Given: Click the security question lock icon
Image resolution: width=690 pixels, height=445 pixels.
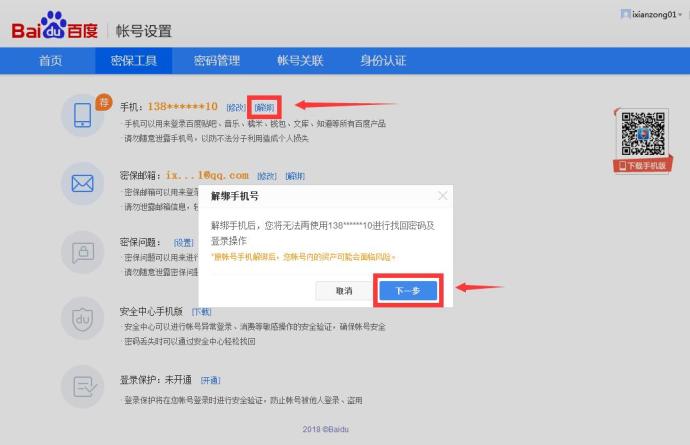Looking at the screenshot, I should pyautogui.click(x=82, y=252).
